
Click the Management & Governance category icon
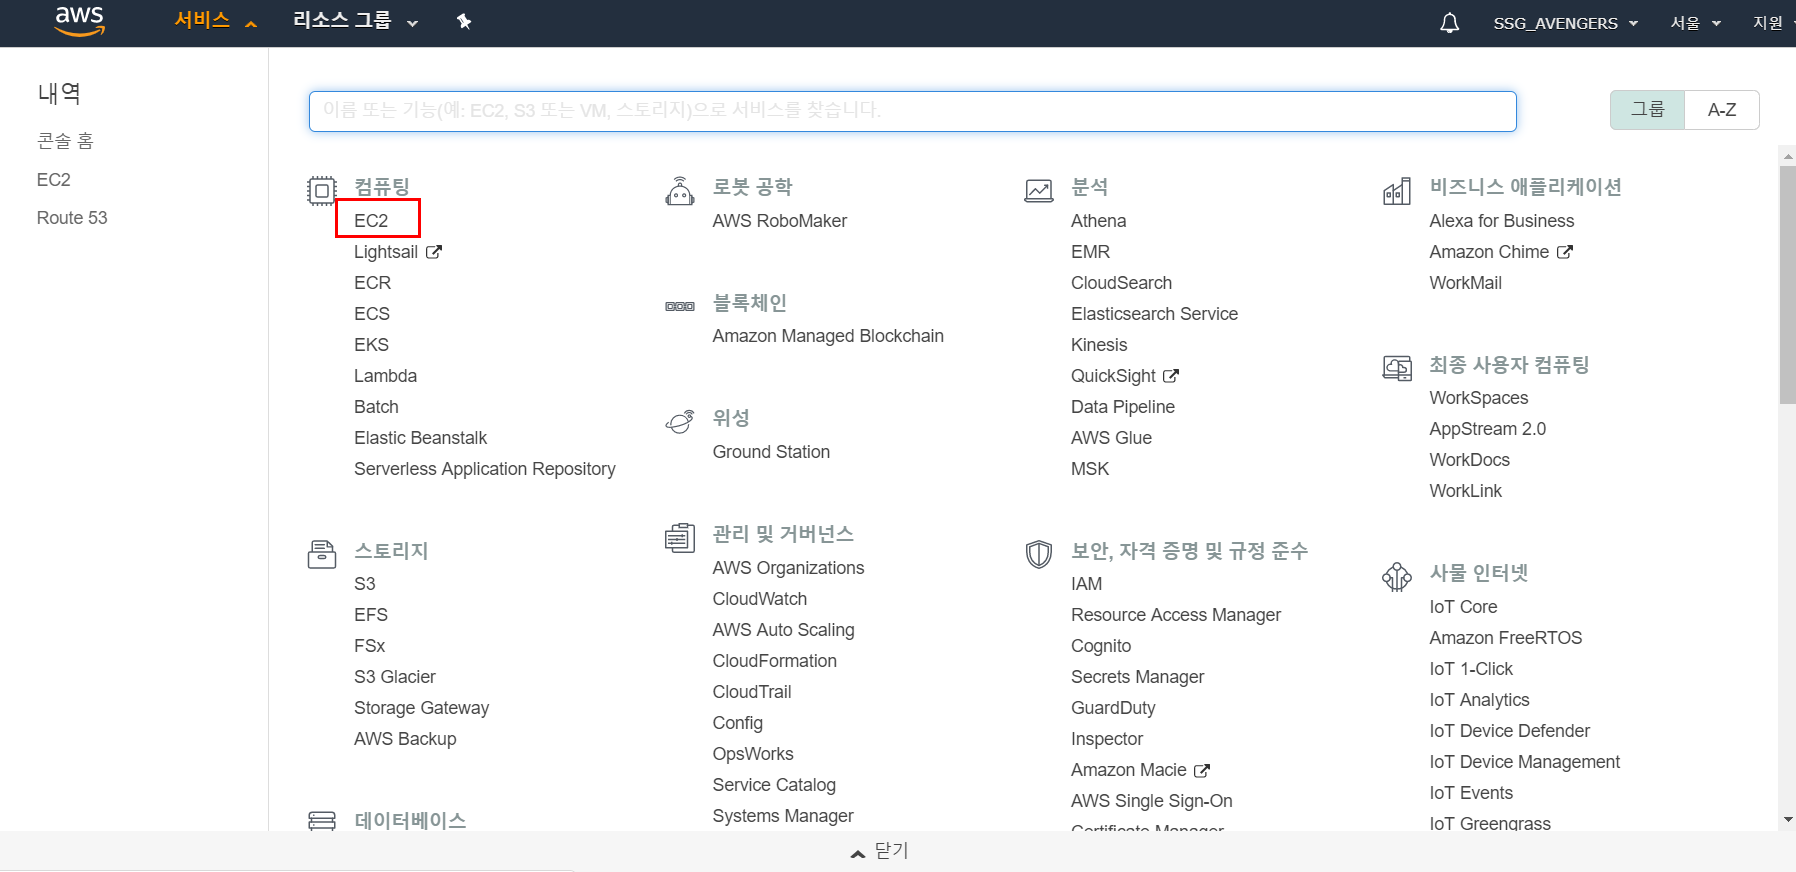(x=680, y=538)
